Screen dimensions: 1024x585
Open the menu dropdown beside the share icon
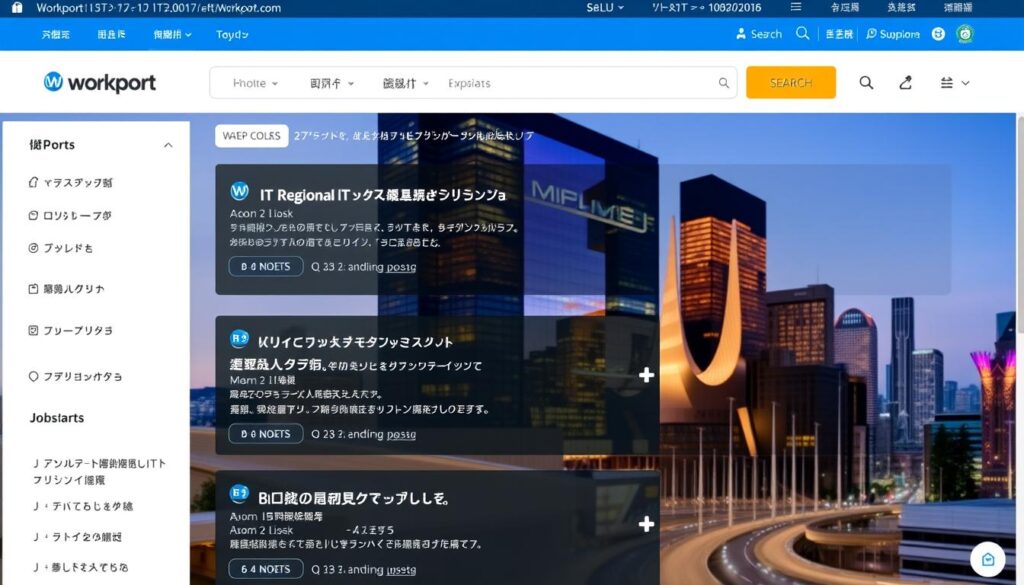[x=955, y=83]
